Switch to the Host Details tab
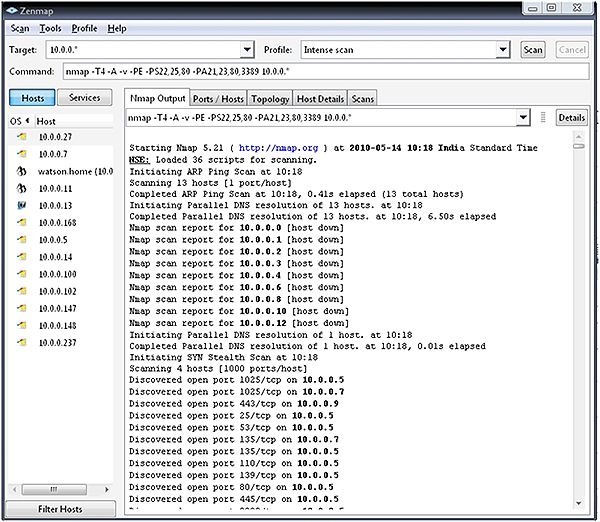The height and width of the screenshot is (522, 600). point(320,99)
